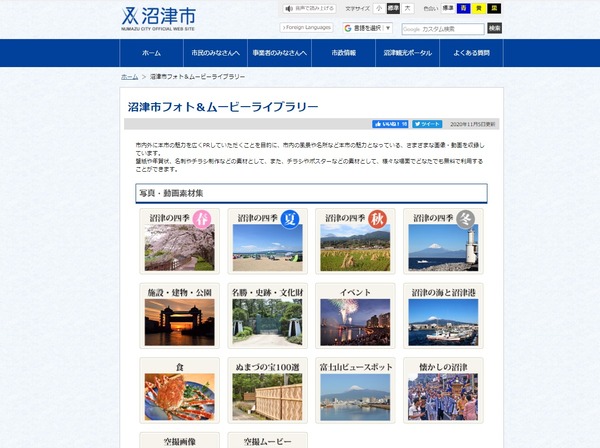The image size is (600, 448).
Task: Open 沼津の四季 春 (spring) gallery
Action: coord(179,241)
